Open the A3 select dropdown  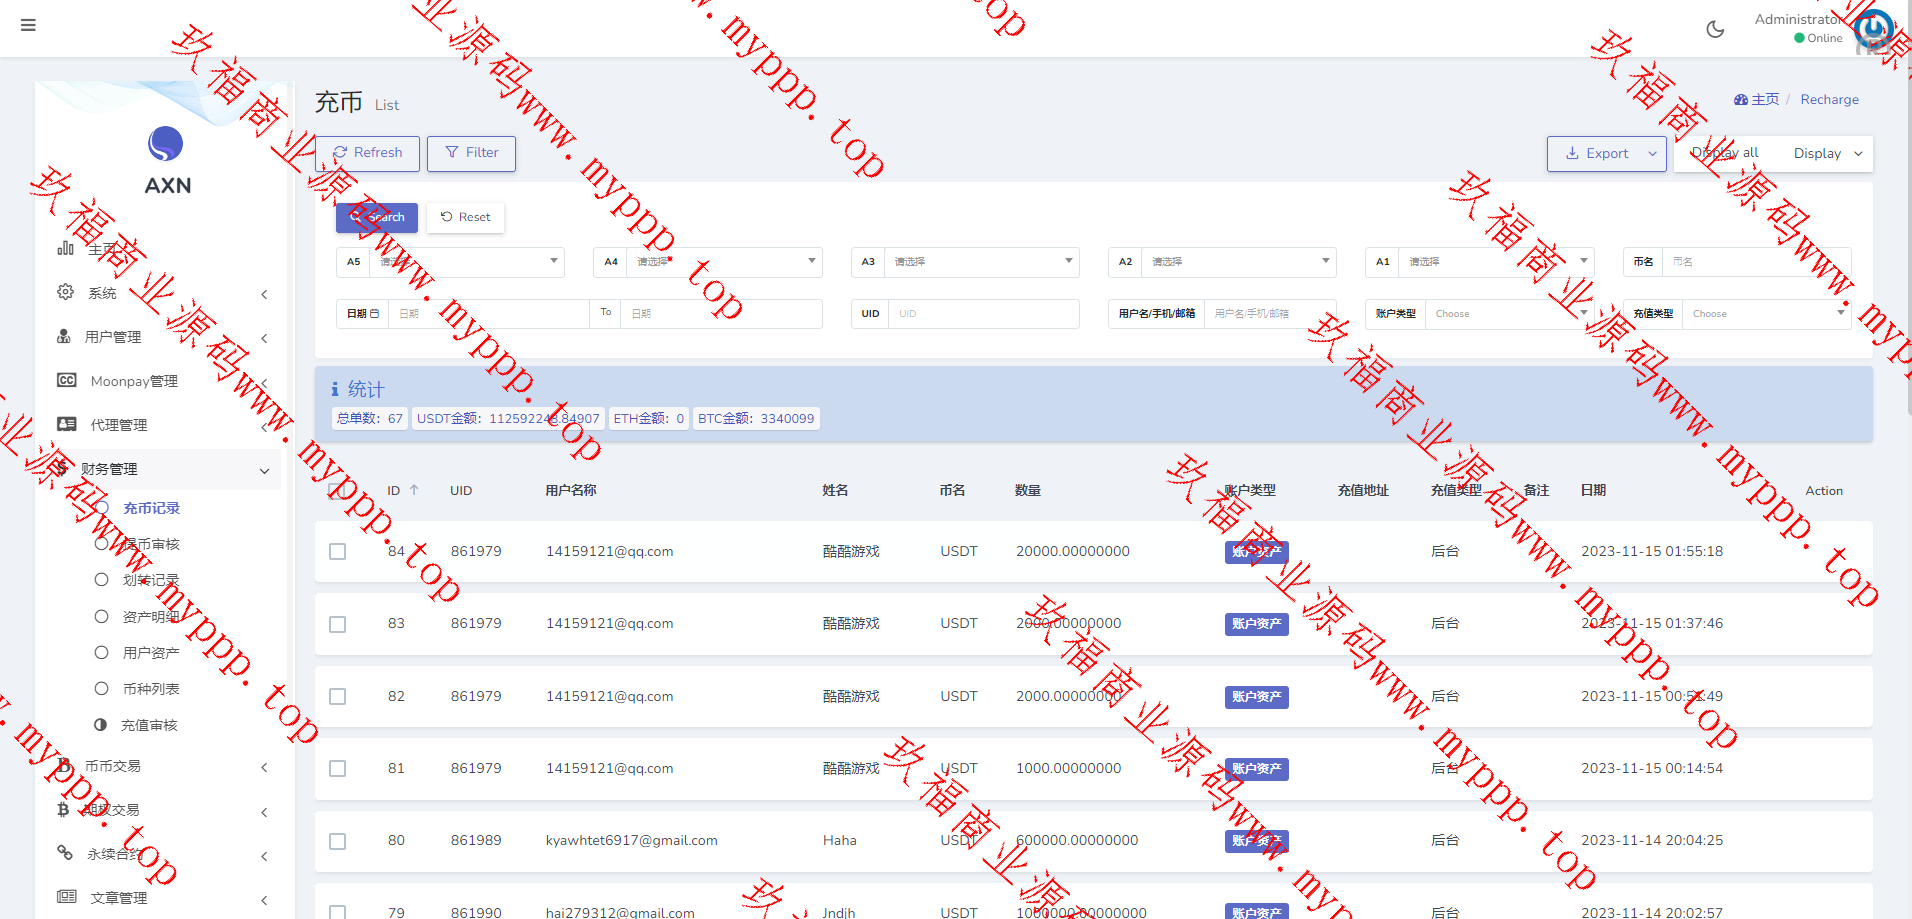pyautogui.click(x=980, y=262)
